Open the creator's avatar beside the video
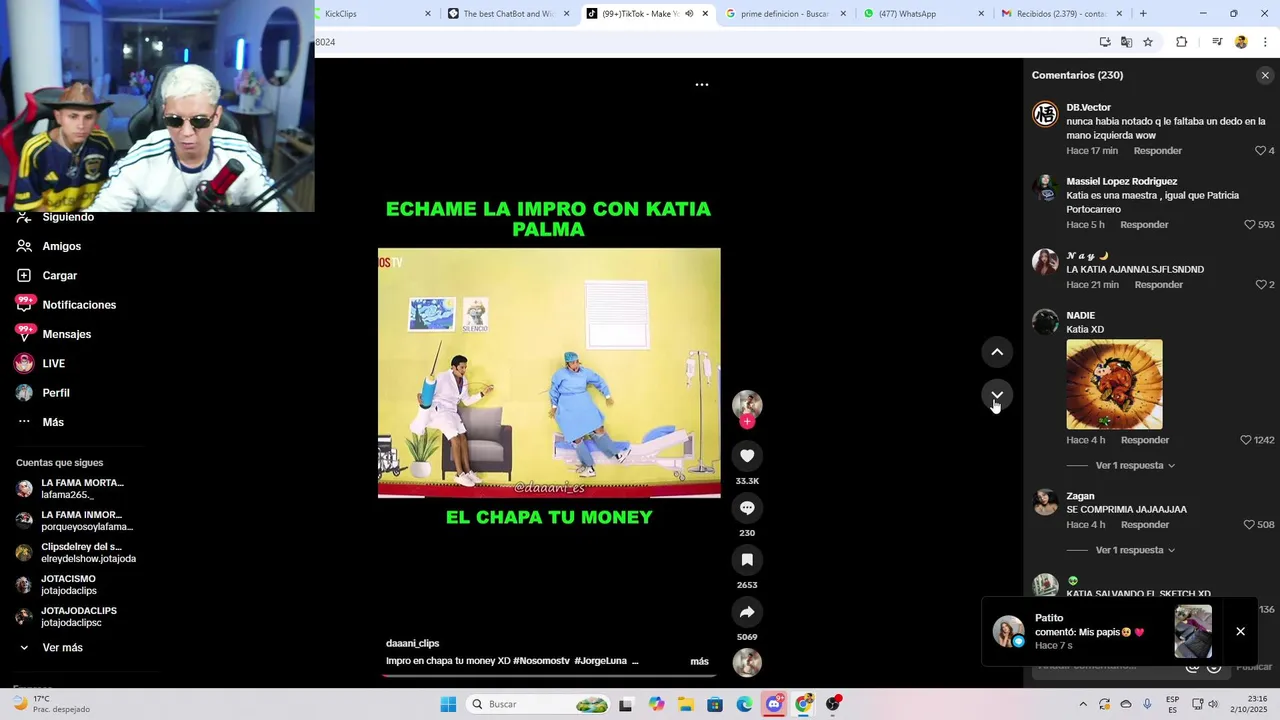Viewport: 1280px width, 720px height. click(747, 404)
